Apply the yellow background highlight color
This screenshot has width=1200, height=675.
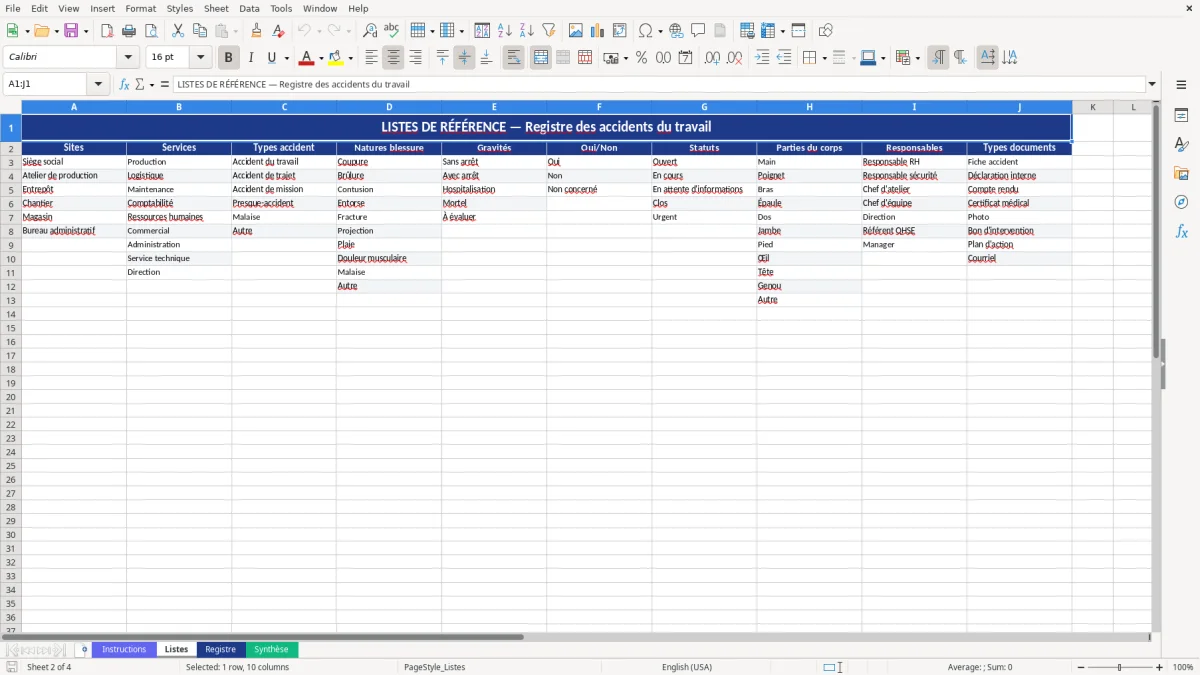click(x=335, y=58)
